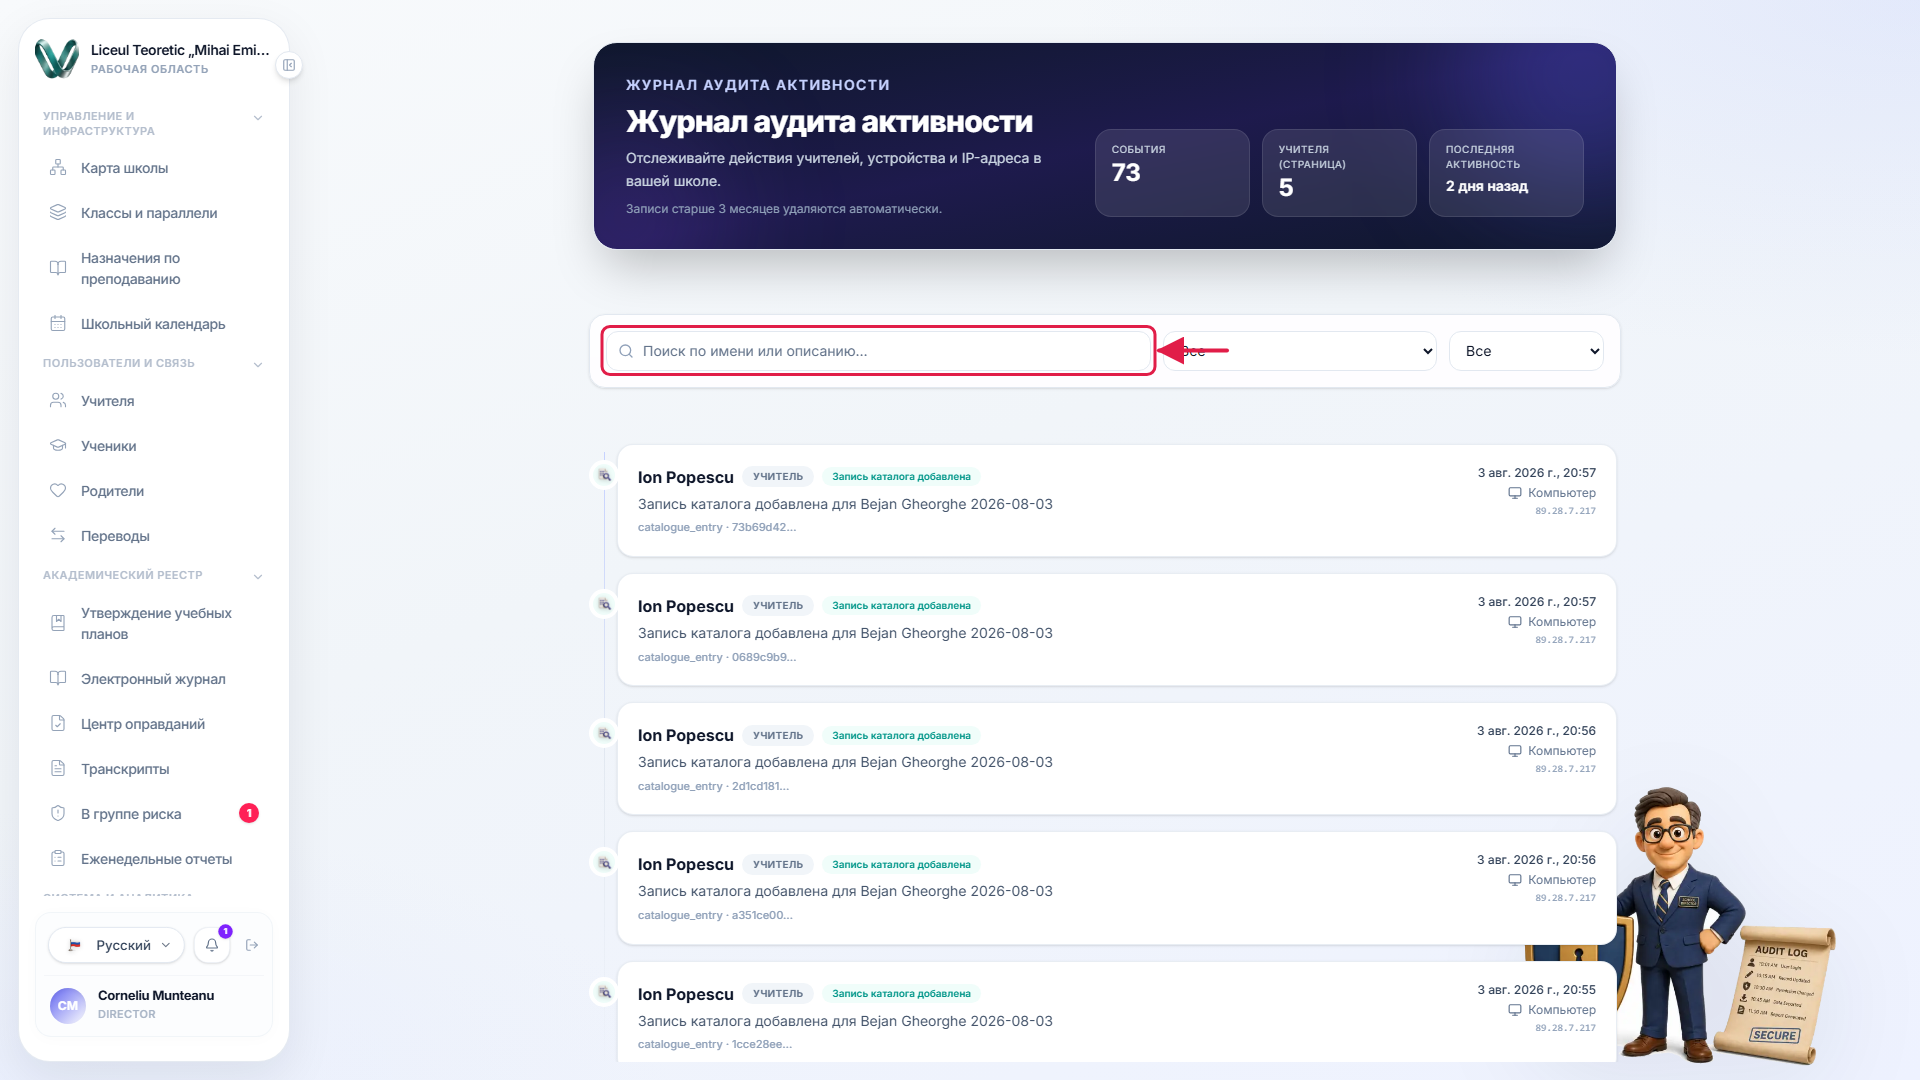The image size is (1920, 1080).
Task: Collapse Академический реестр section
Action: 258,576
